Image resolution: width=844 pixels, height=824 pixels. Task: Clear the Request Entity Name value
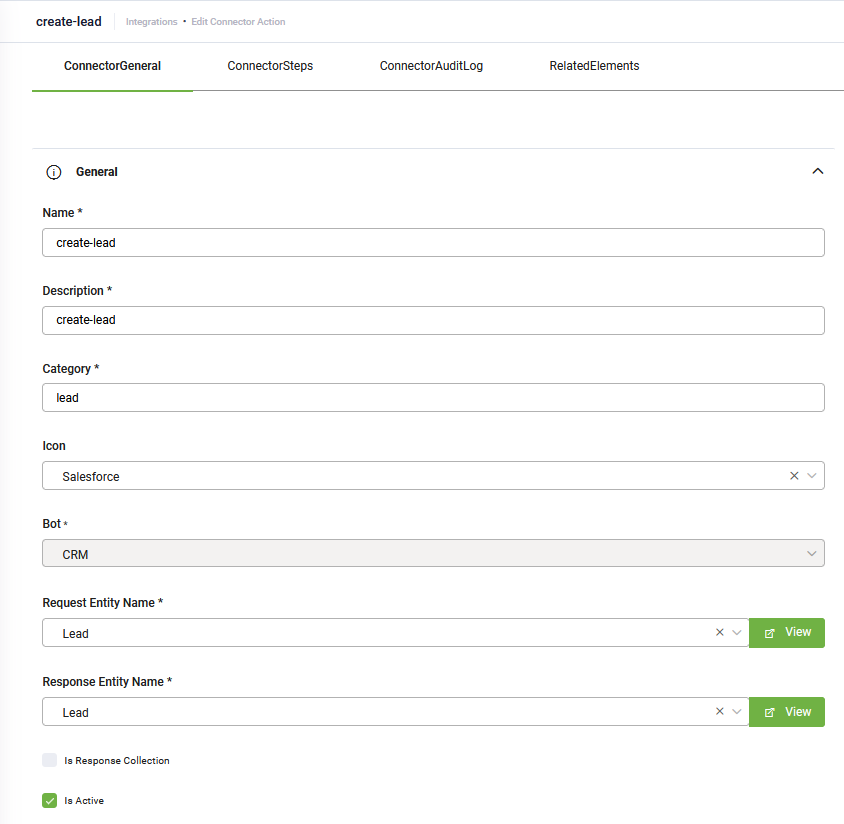[x=719, y=633]
